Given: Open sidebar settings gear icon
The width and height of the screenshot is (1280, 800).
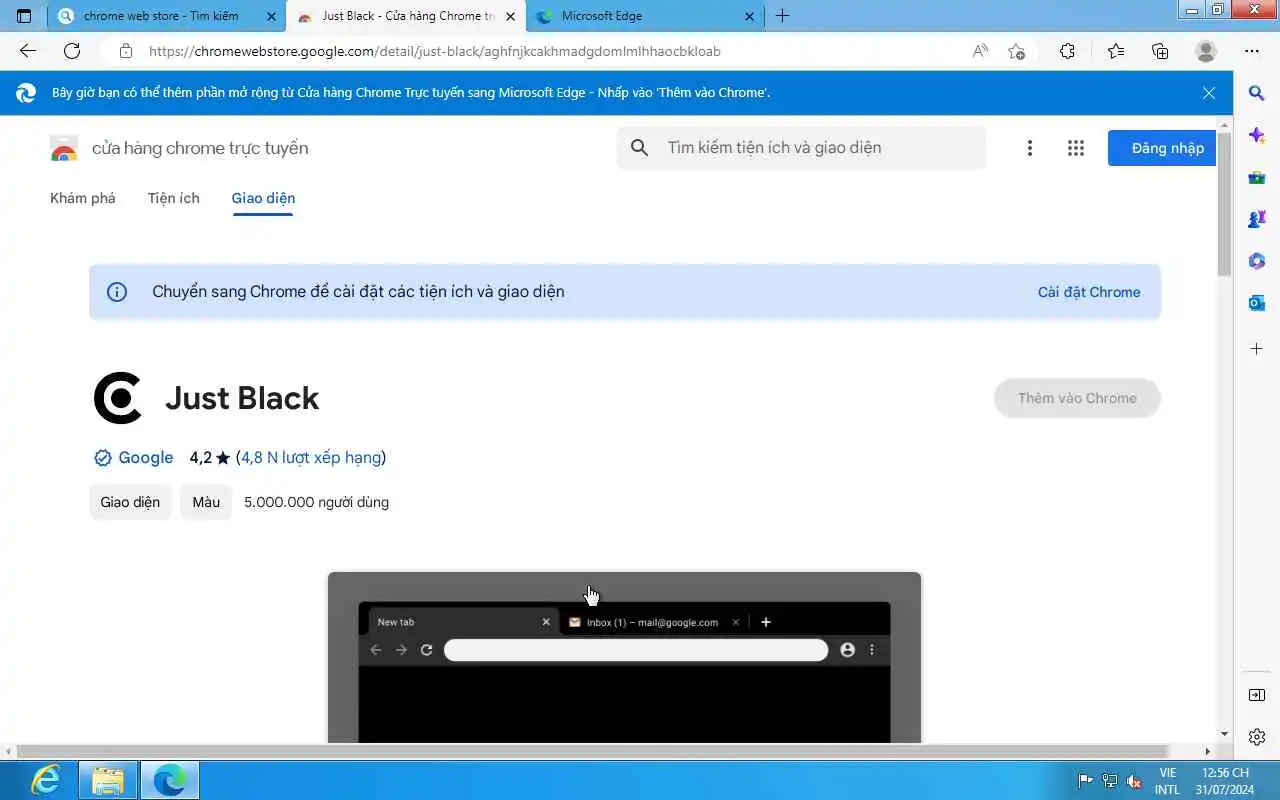Looking at the screenshot, I should [1257, 737].
